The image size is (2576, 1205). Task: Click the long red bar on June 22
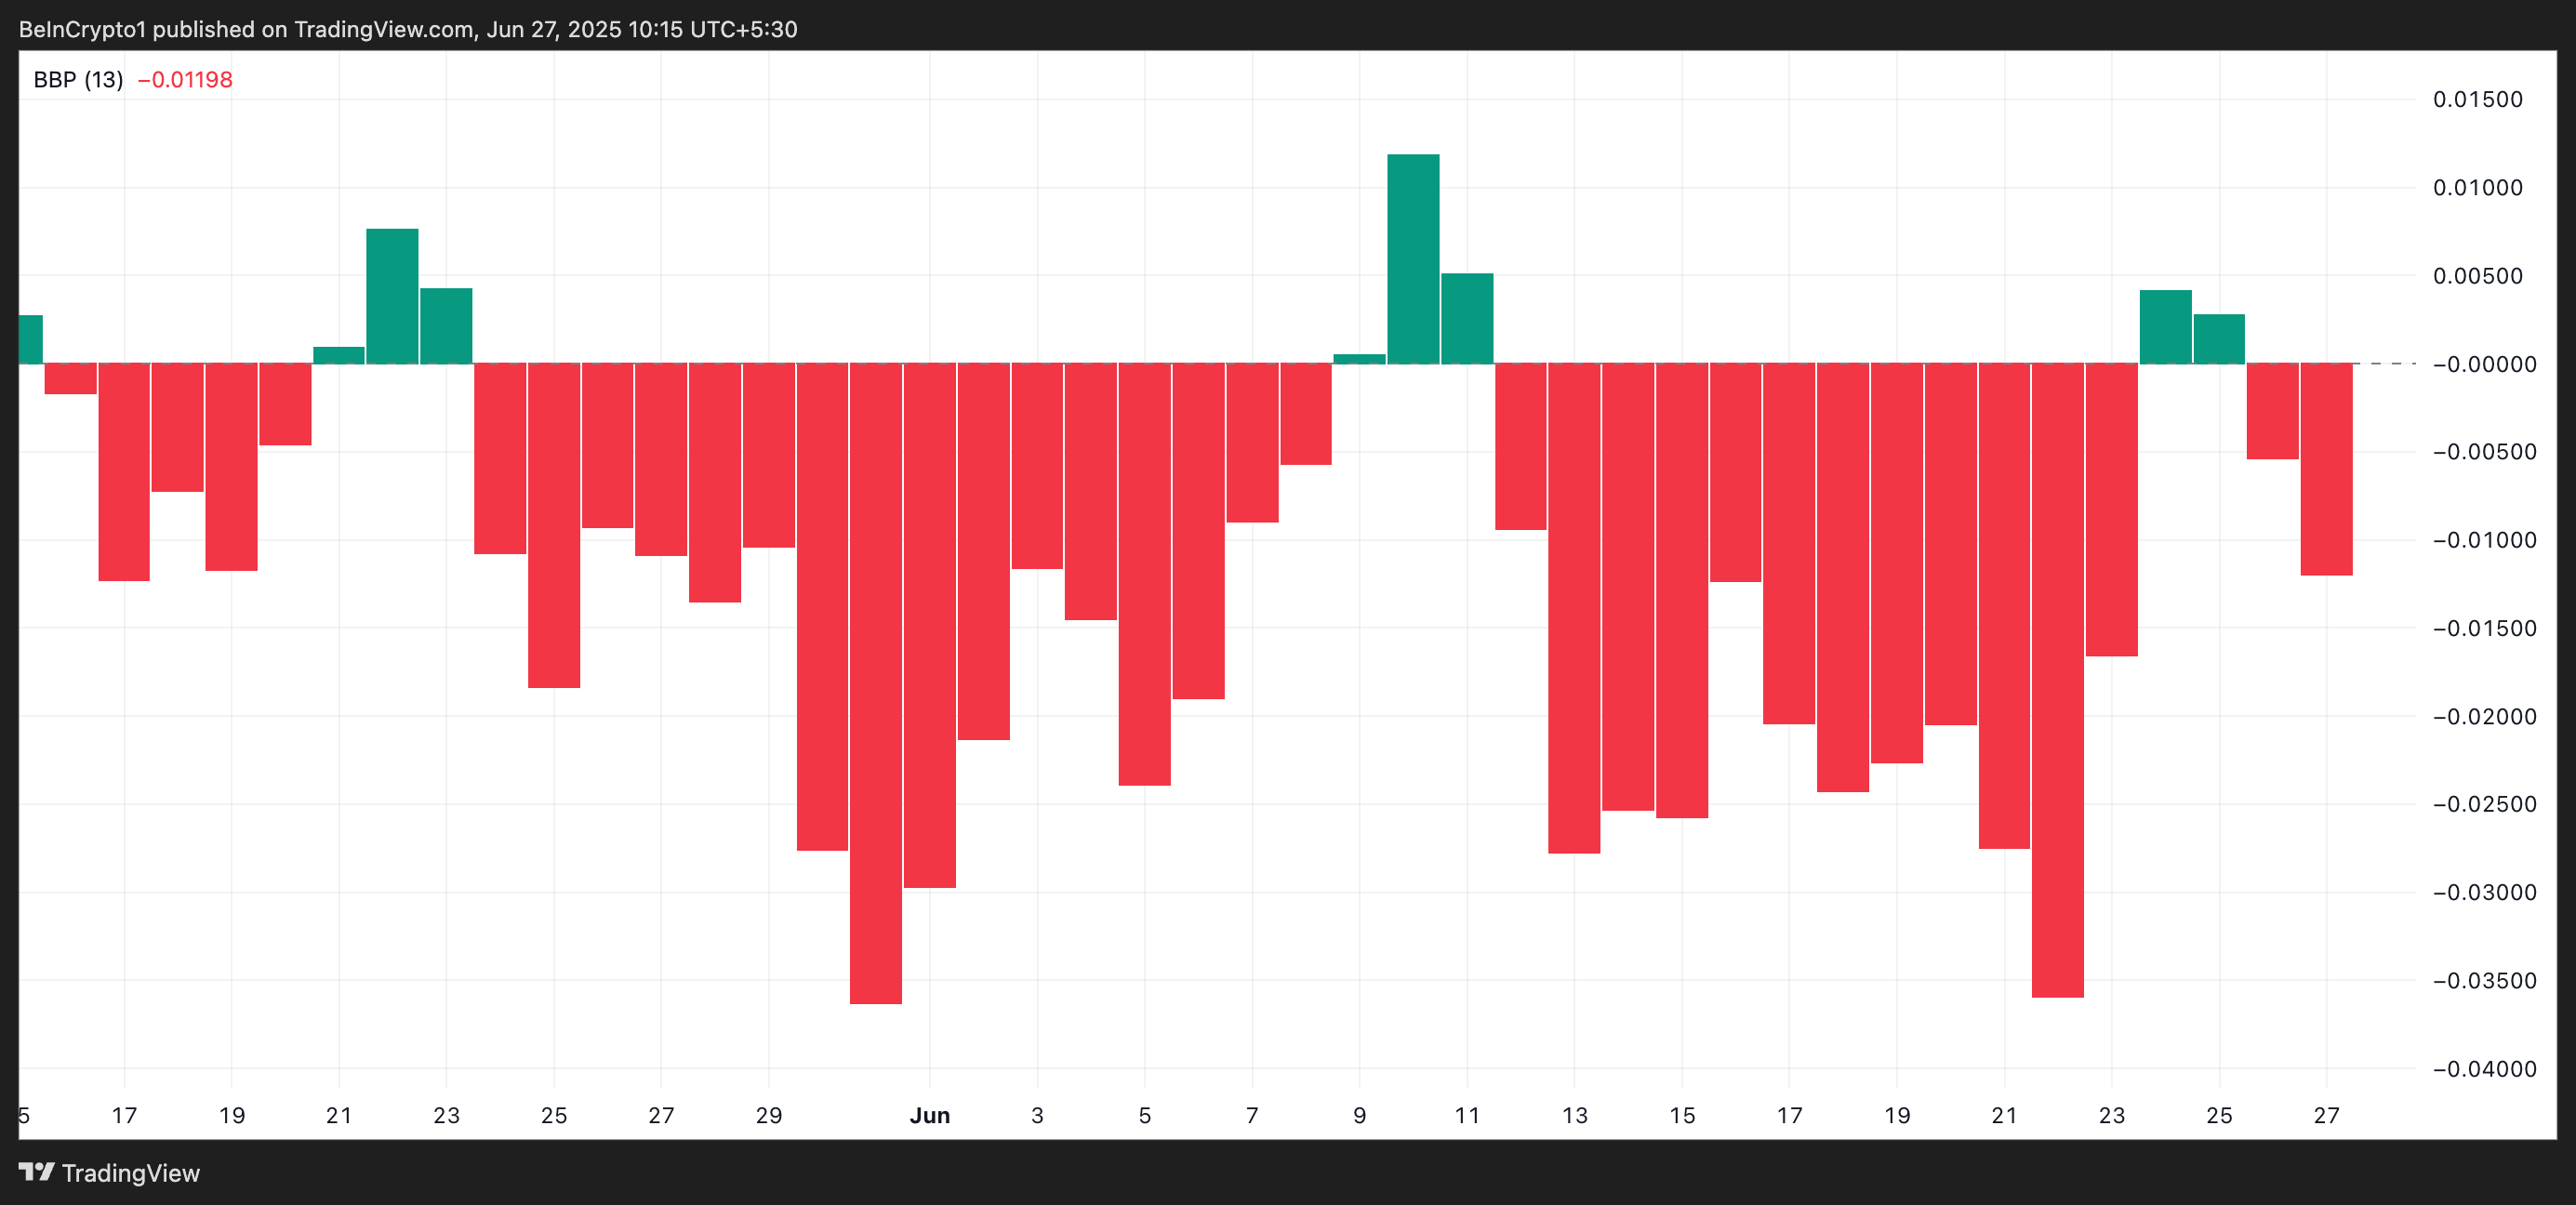(2058, 680)
